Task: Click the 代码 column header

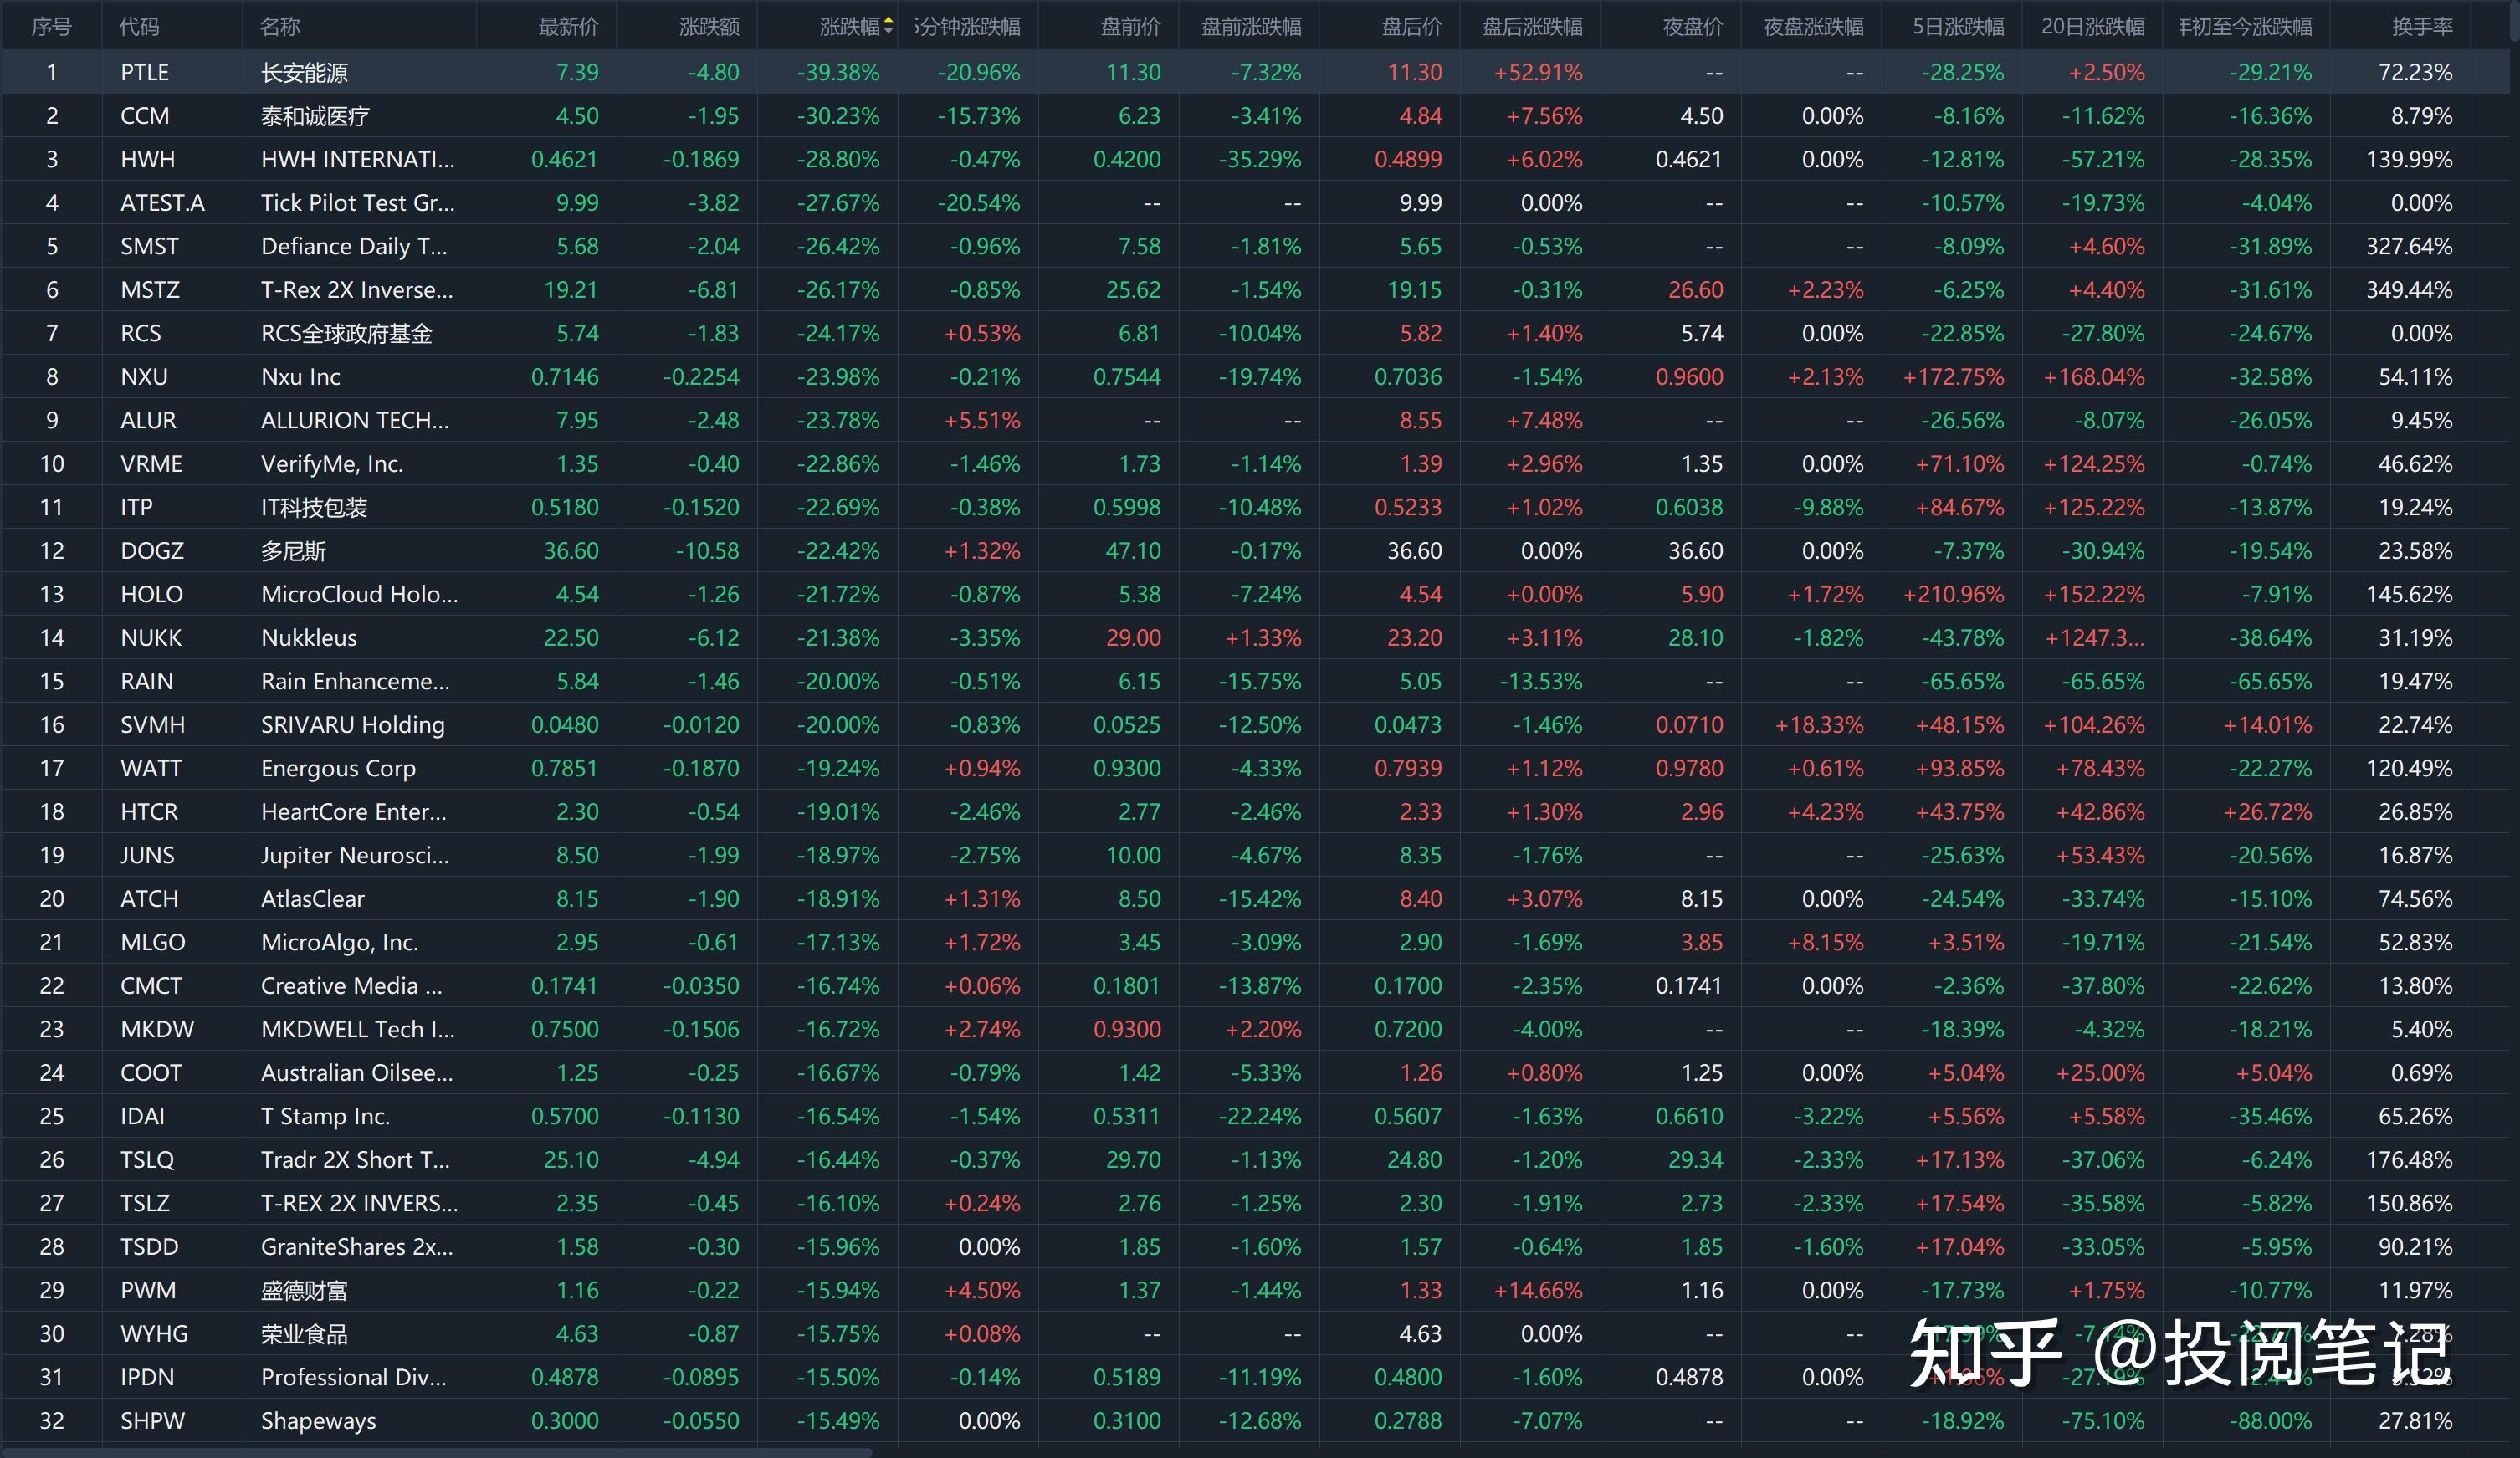Action: tap(139, 27)
